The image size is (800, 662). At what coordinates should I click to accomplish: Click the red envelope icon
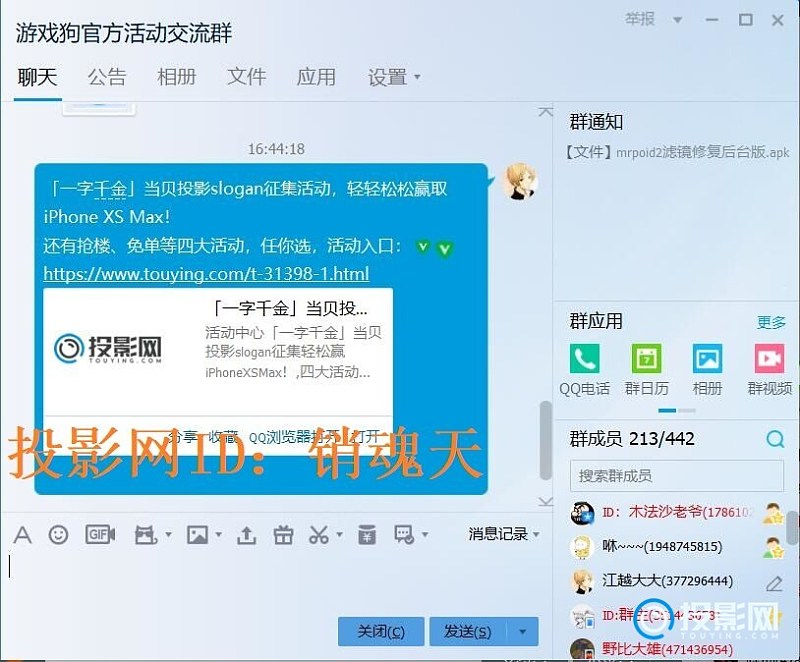pos(366,535)
